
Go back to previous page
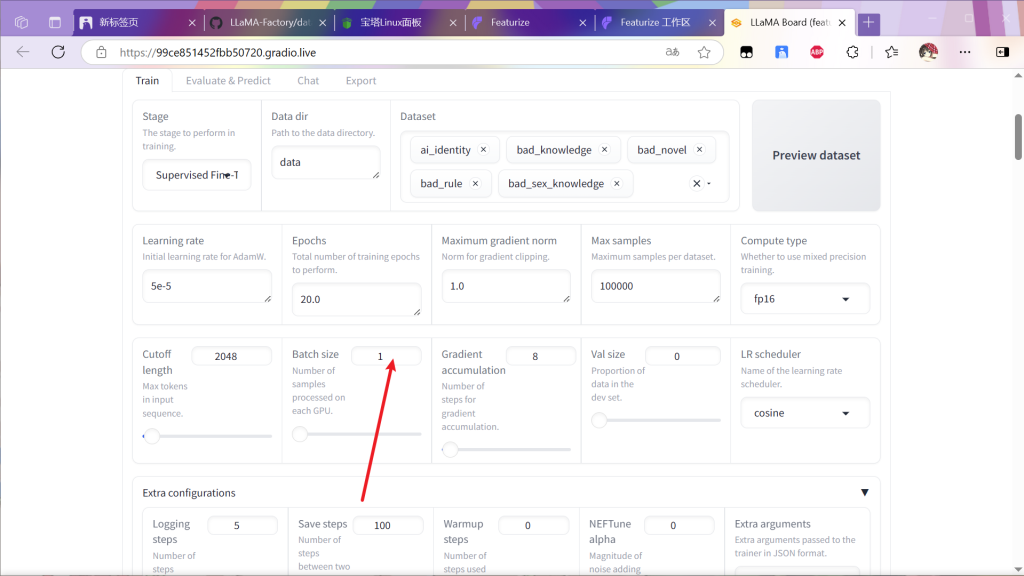tap(23, 52)
